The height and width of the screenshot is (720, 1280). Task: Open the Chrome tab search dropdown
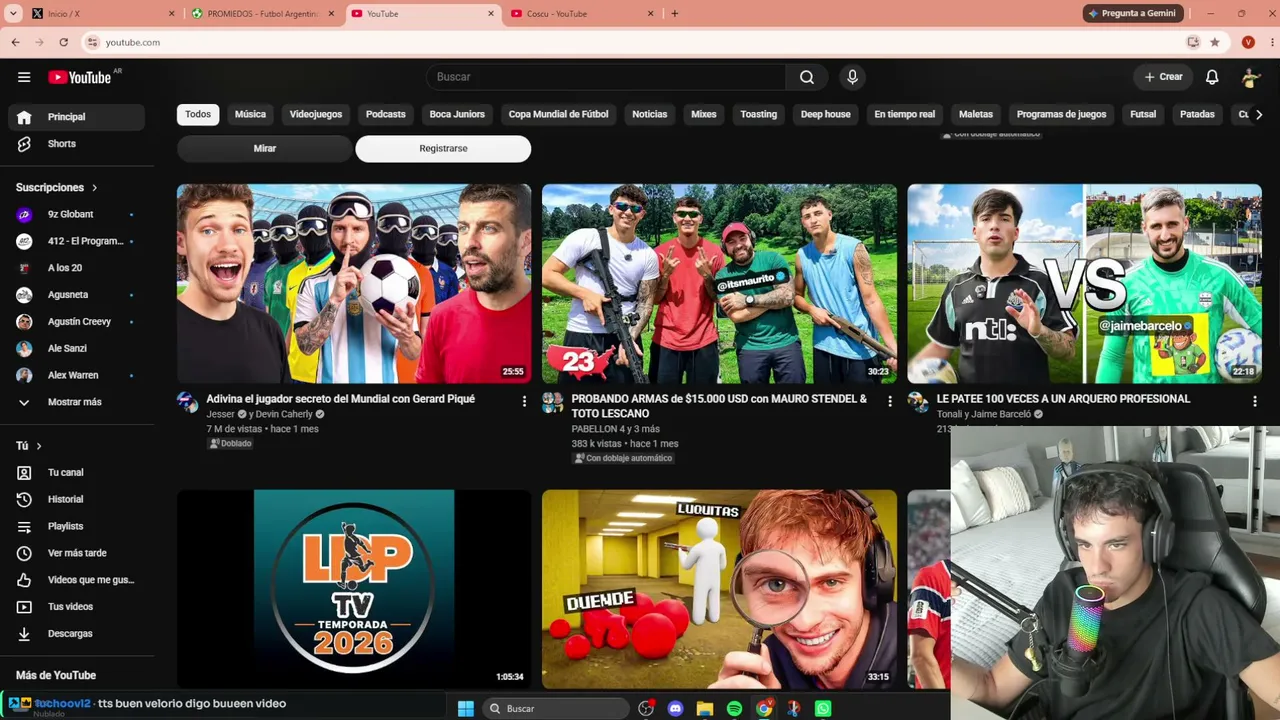point(13,14)
